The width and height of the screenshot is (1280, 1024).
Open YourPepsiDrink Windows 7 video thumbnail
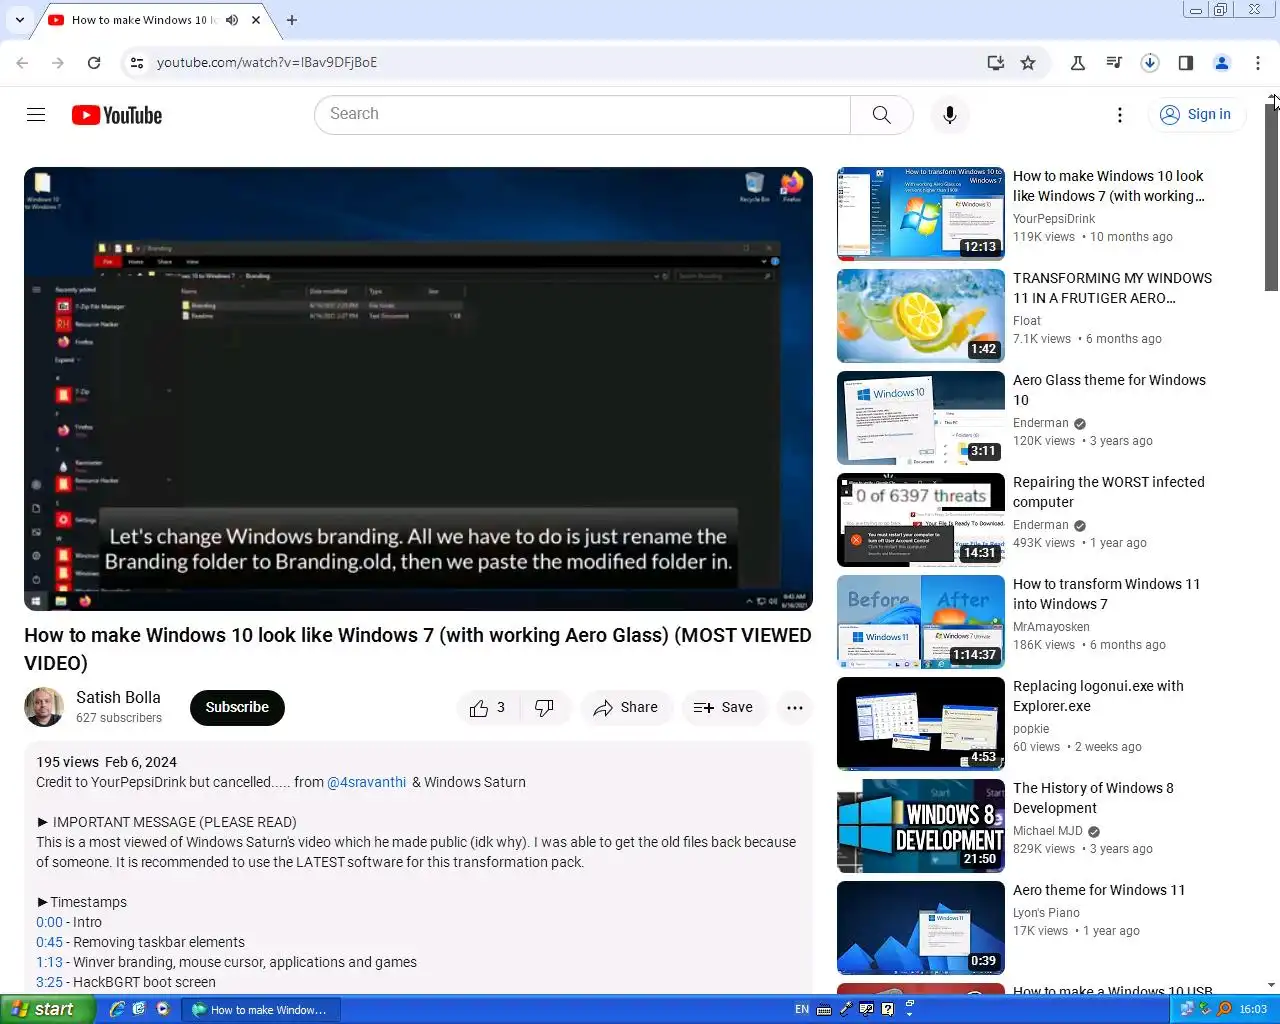(x=921, y=214)
